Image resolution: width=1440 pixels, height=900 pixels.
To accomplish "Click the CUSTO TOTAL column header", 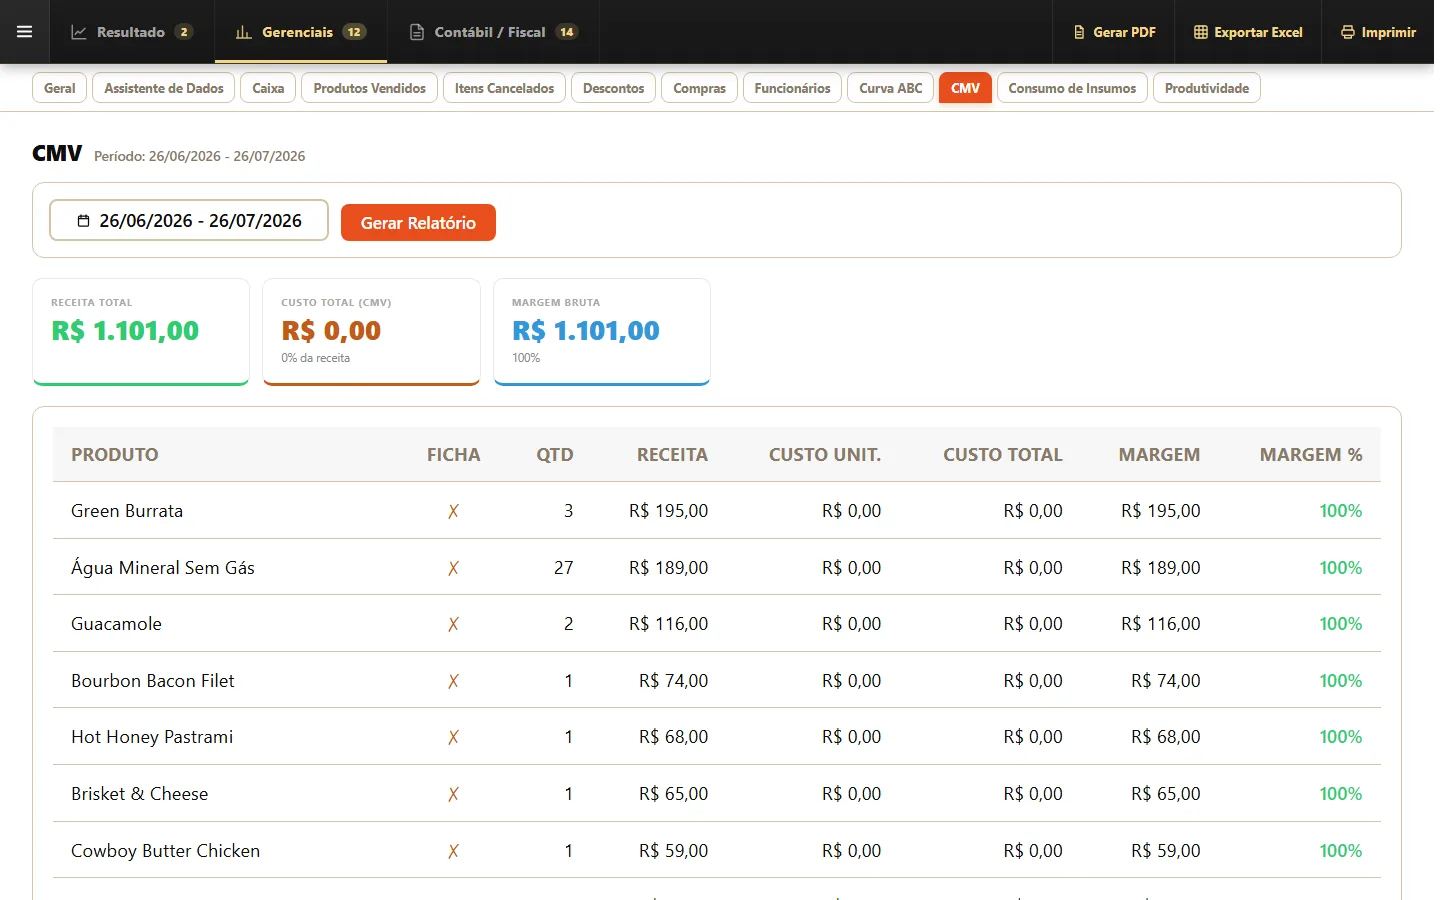I will [1003, 455].
